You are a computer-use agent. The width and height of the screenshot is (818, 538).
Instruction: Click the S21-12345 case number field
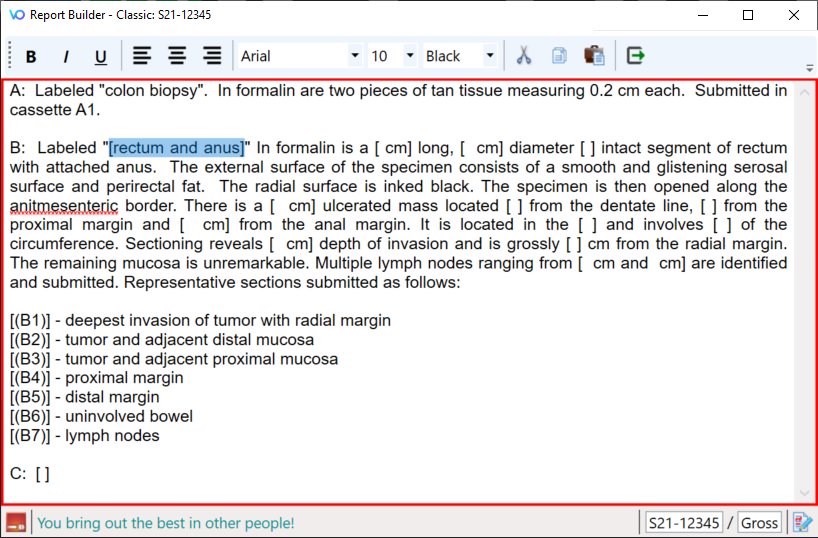point(684,522)
